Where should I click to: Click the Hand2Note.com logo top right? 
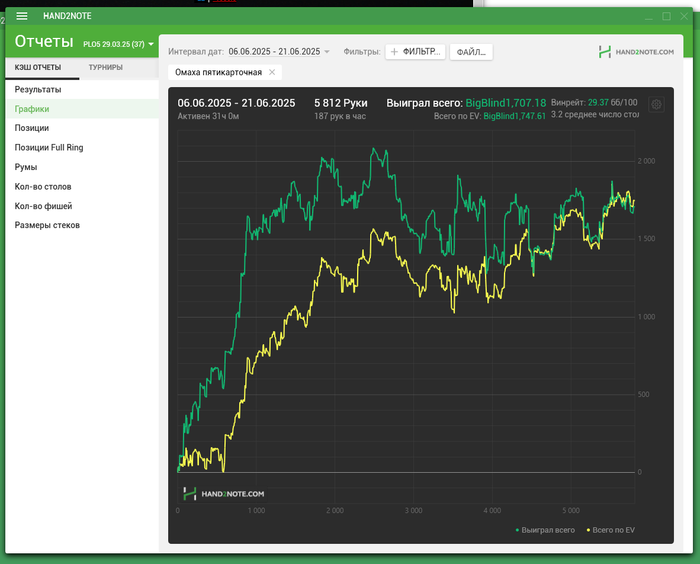(x=636, y=52)
